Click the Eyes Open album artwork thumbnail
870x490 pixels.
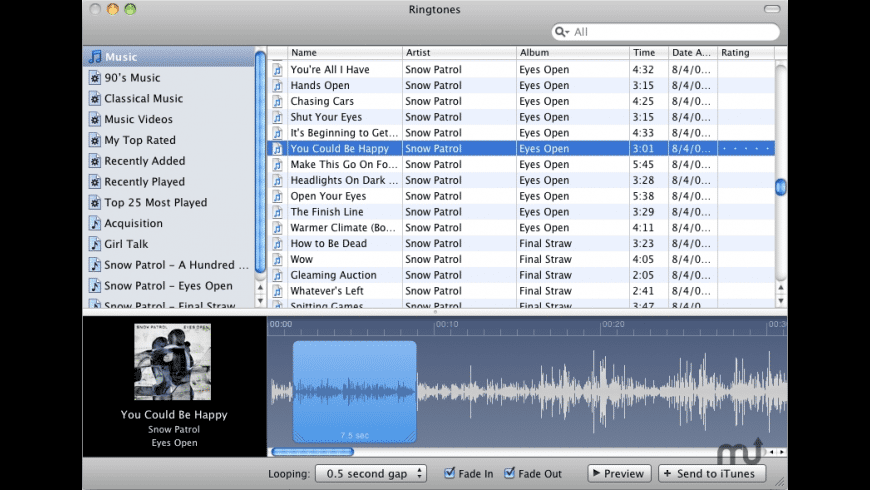[x=173, y=362]
